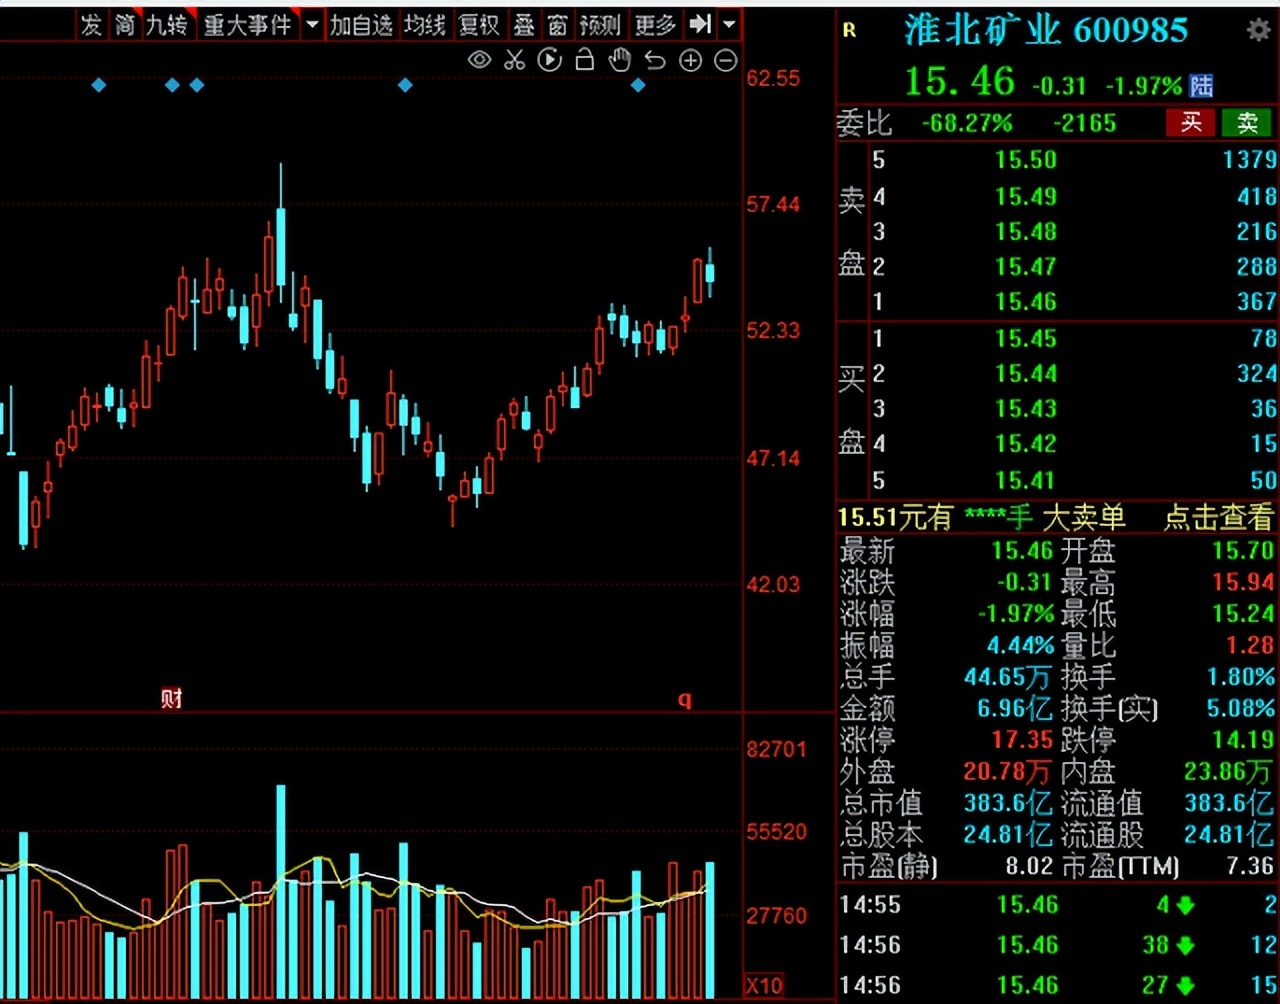Select the hand pan tool
Screen dimensions: 1280x1004
point(620,60)
